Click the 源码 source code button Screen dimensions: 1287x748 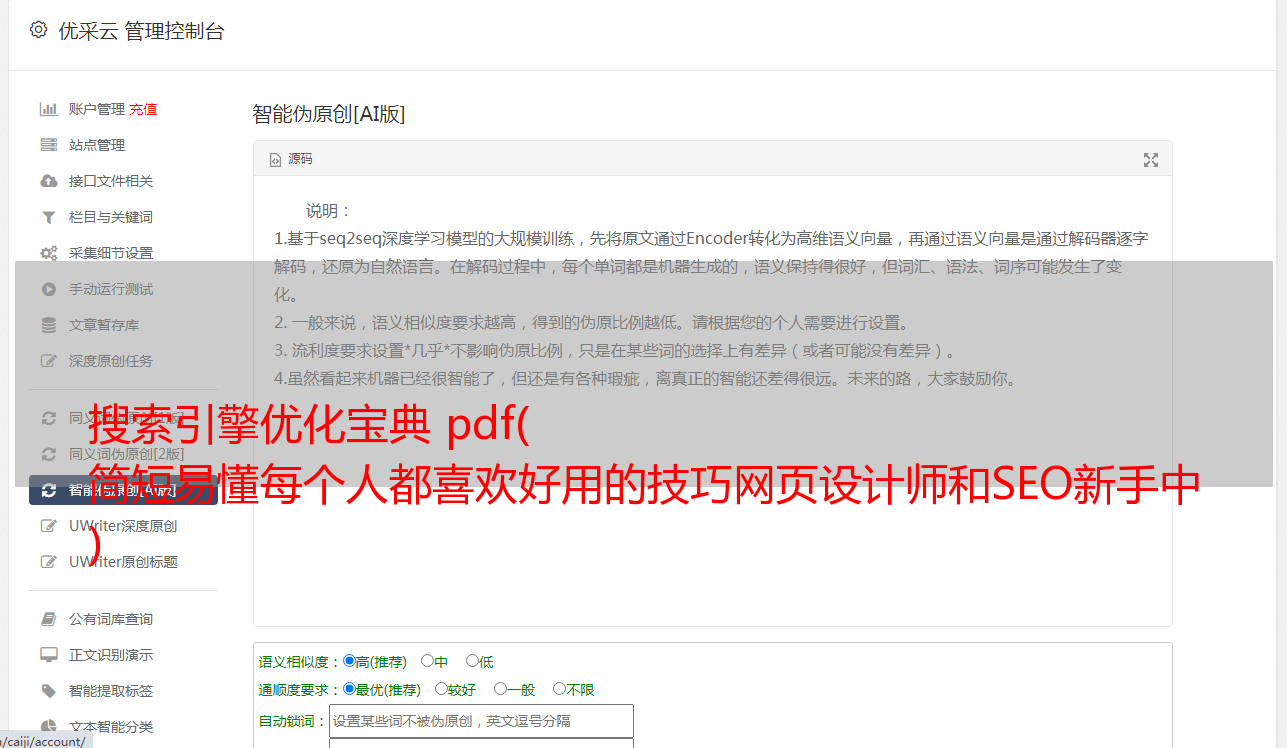(x=291, y=159)
